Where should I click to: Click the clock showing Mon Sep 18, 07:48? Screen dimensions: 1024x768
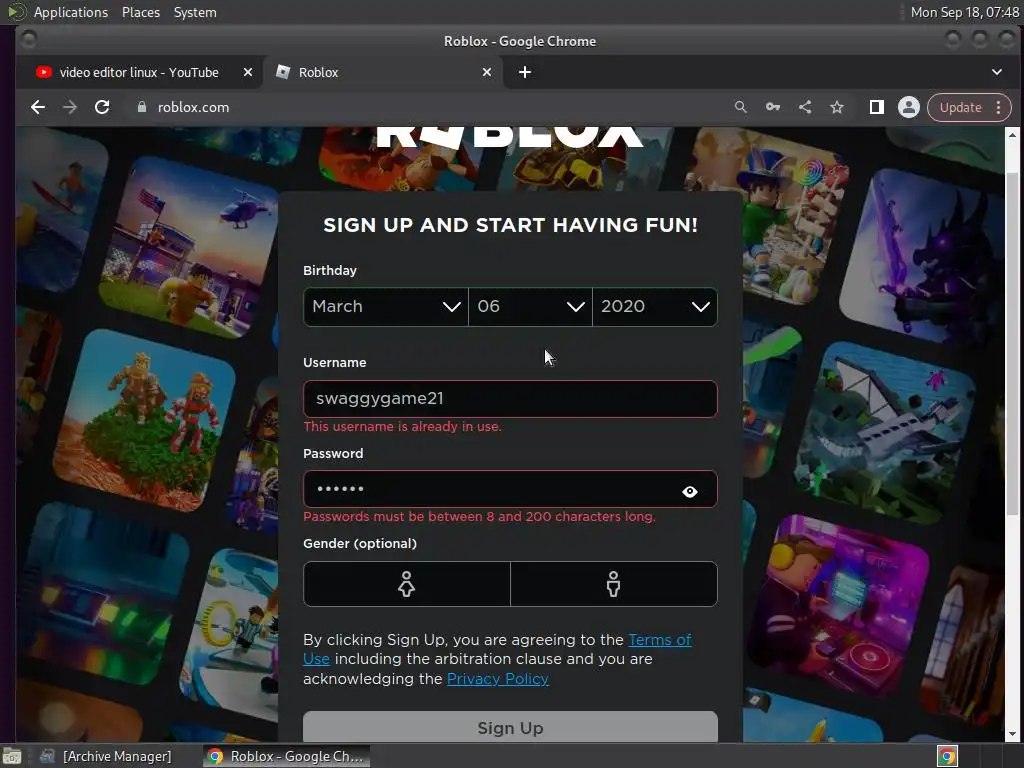[x=964, y=12]
